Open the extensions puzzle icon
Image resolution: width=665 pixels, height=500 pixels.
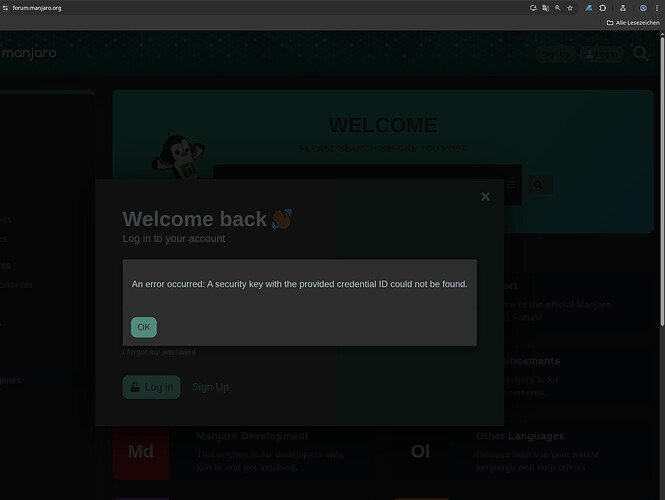point(603,8)
